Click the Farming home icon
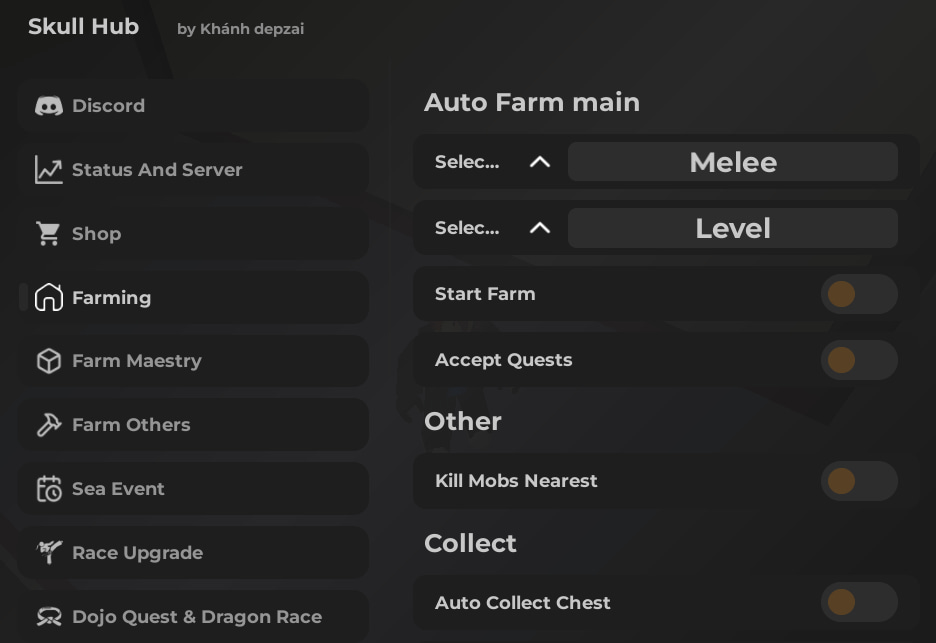This screenshot has height=643, width=936. coord(49,297)
